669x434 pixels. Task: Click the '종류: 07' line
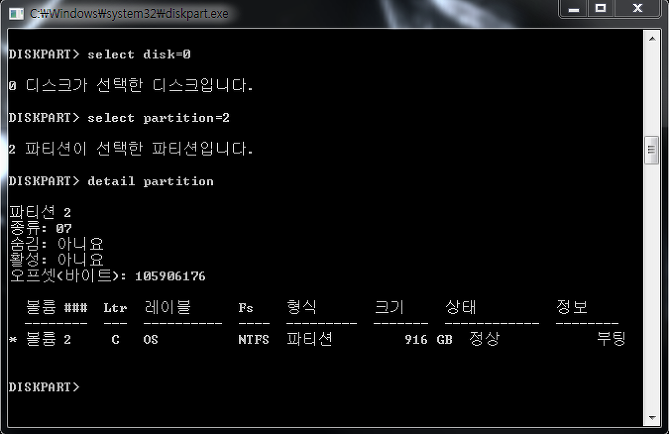41,228
